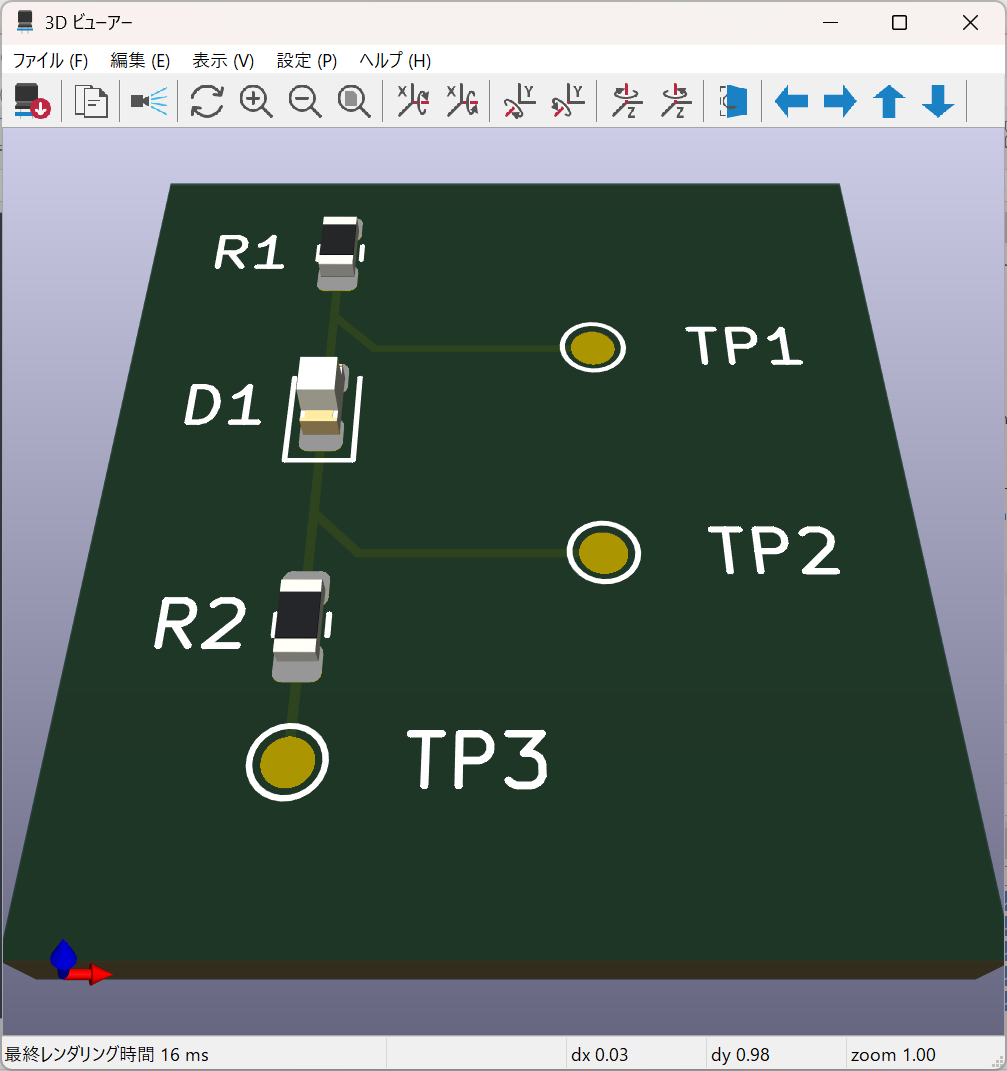Redraw the 3D view
Screen dimensions: 1007x1071
pos(207,101)
